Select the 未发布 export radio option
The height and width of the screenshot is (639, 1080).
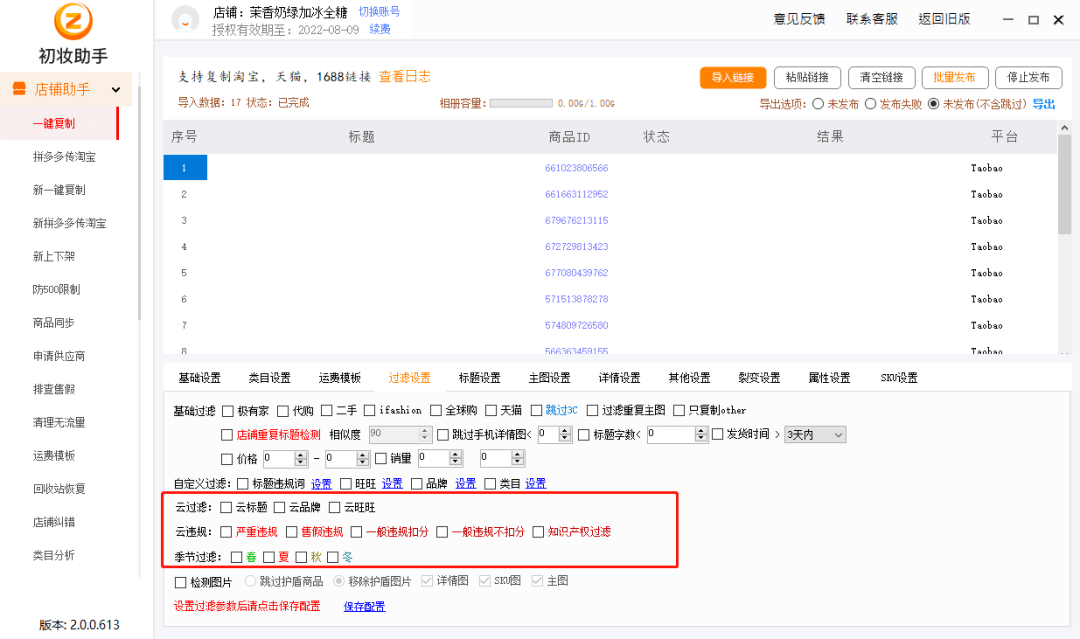click(818, 104)
